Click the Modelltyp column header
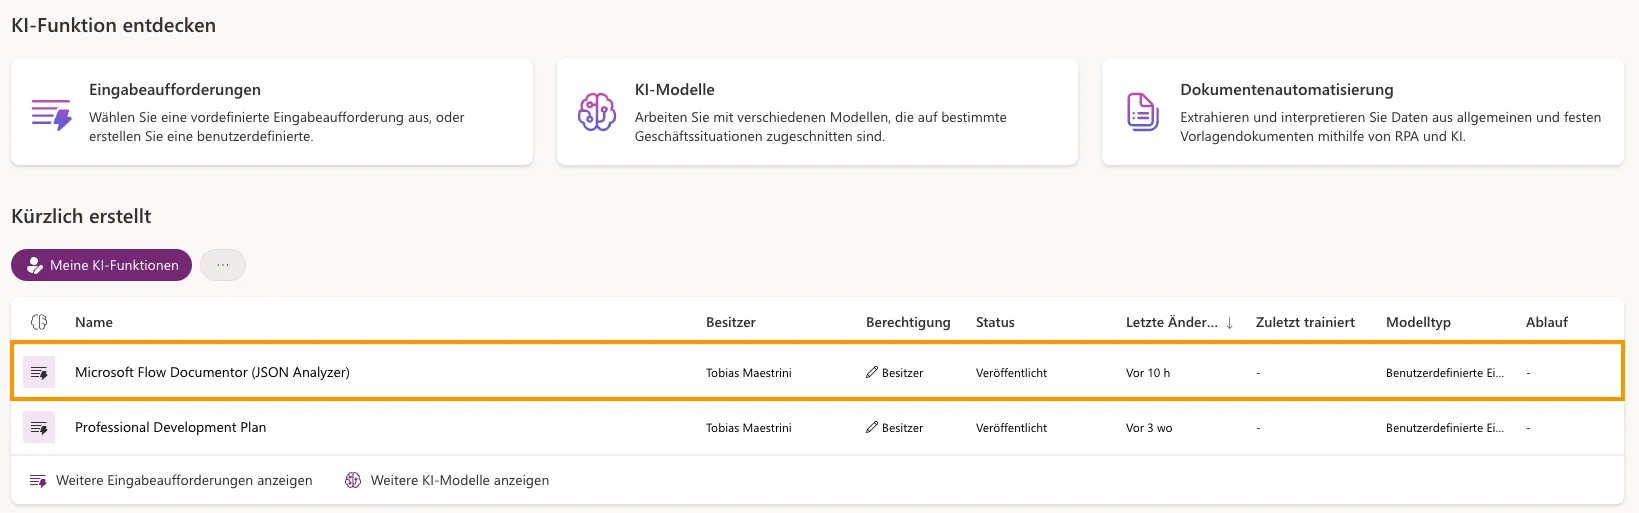Image resolution: width=1639 pixels, height=513 pixels. (1418, 322)
